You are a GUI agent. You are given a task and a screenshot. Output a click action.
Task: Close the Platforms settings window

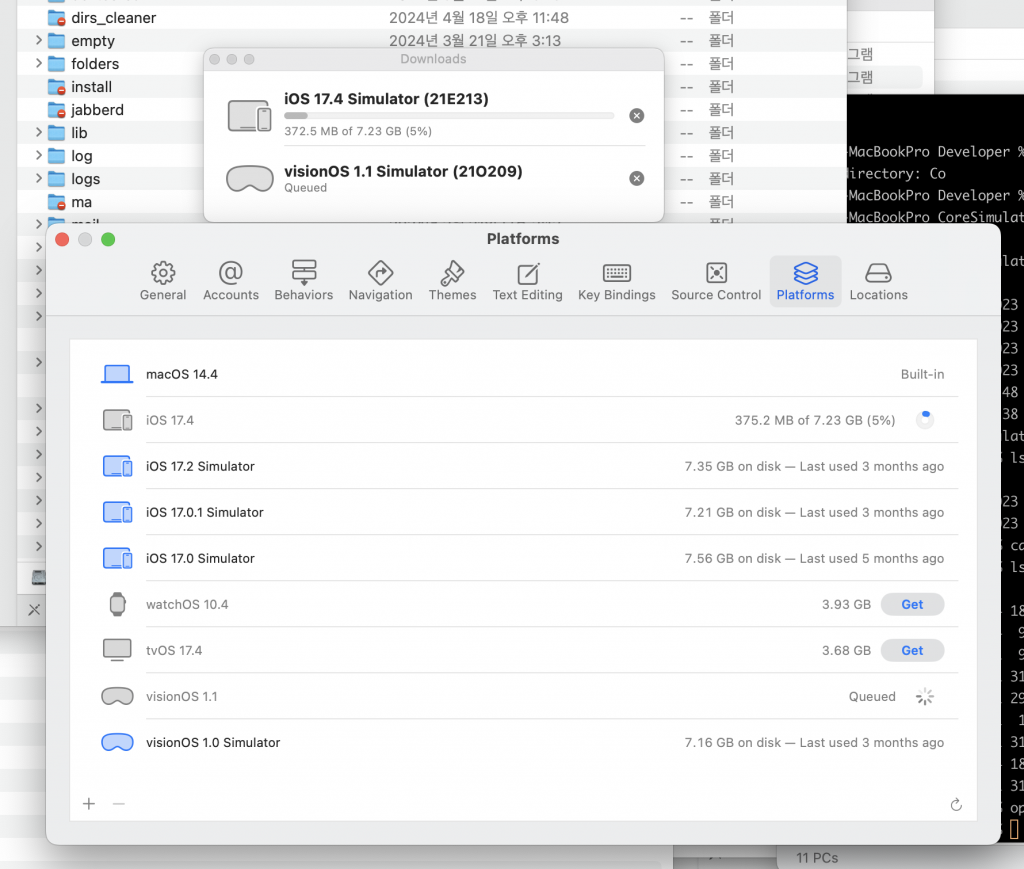pos(62,240)
